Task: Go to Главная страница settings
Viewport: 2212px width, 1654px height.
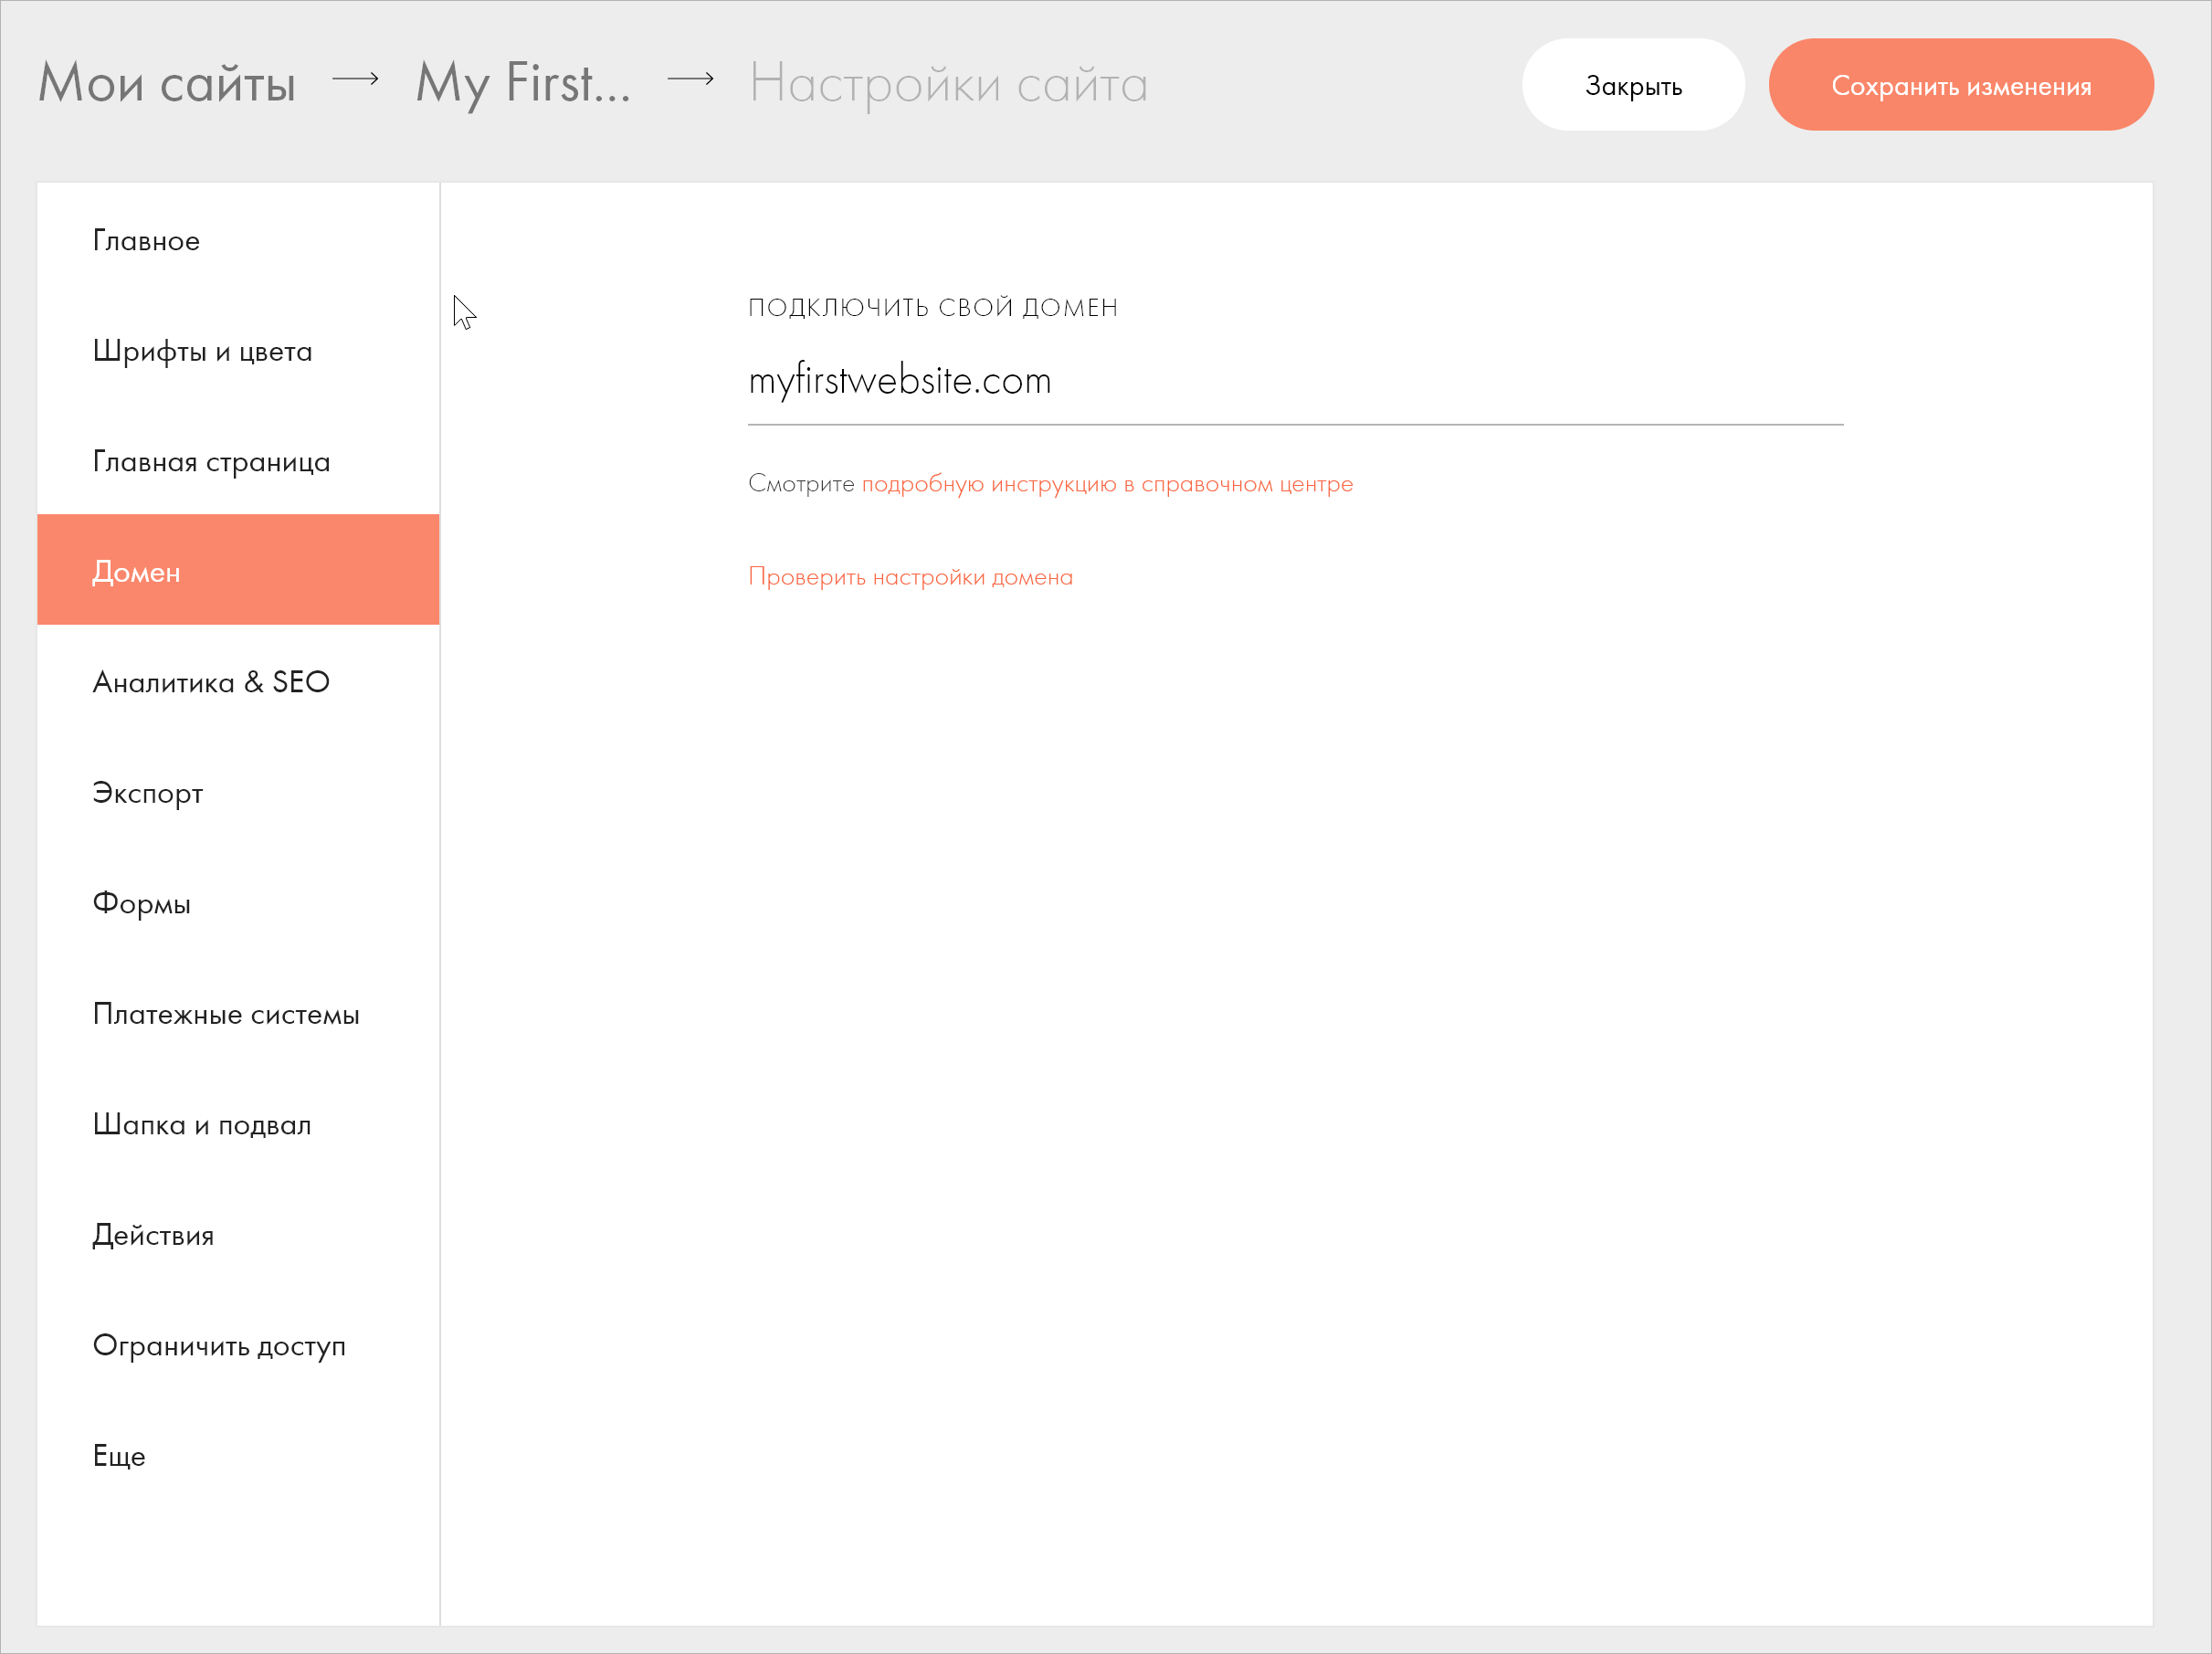Action: (x=211, y=462)
